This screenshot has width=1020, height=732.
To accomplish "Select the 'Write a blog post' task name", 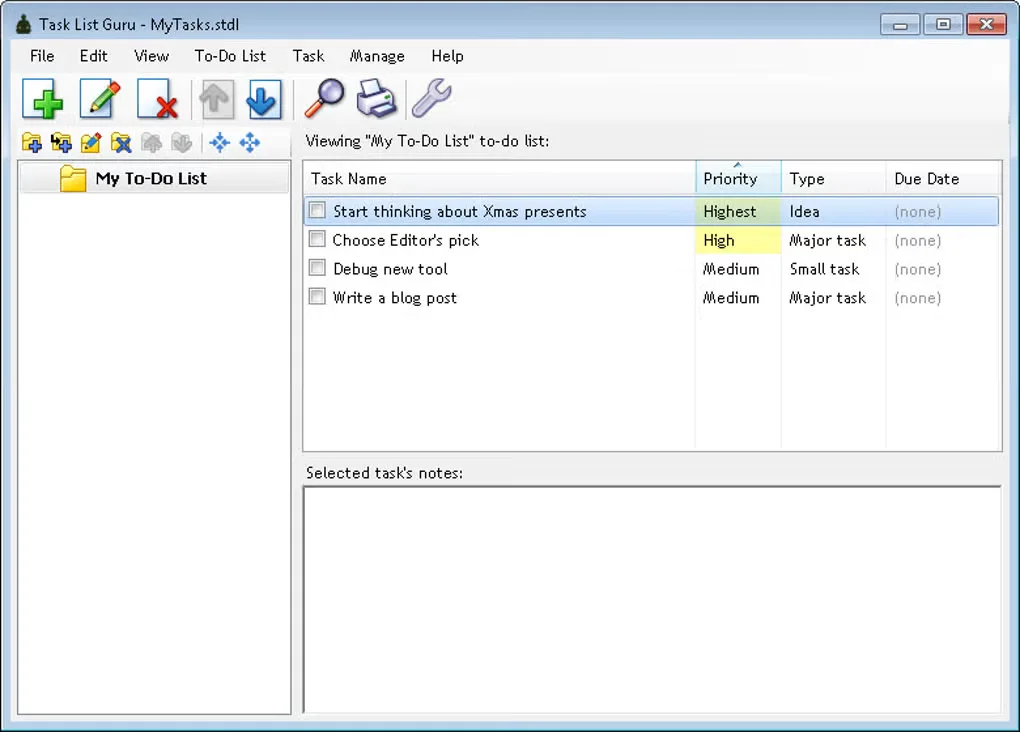I will (395, 297).
